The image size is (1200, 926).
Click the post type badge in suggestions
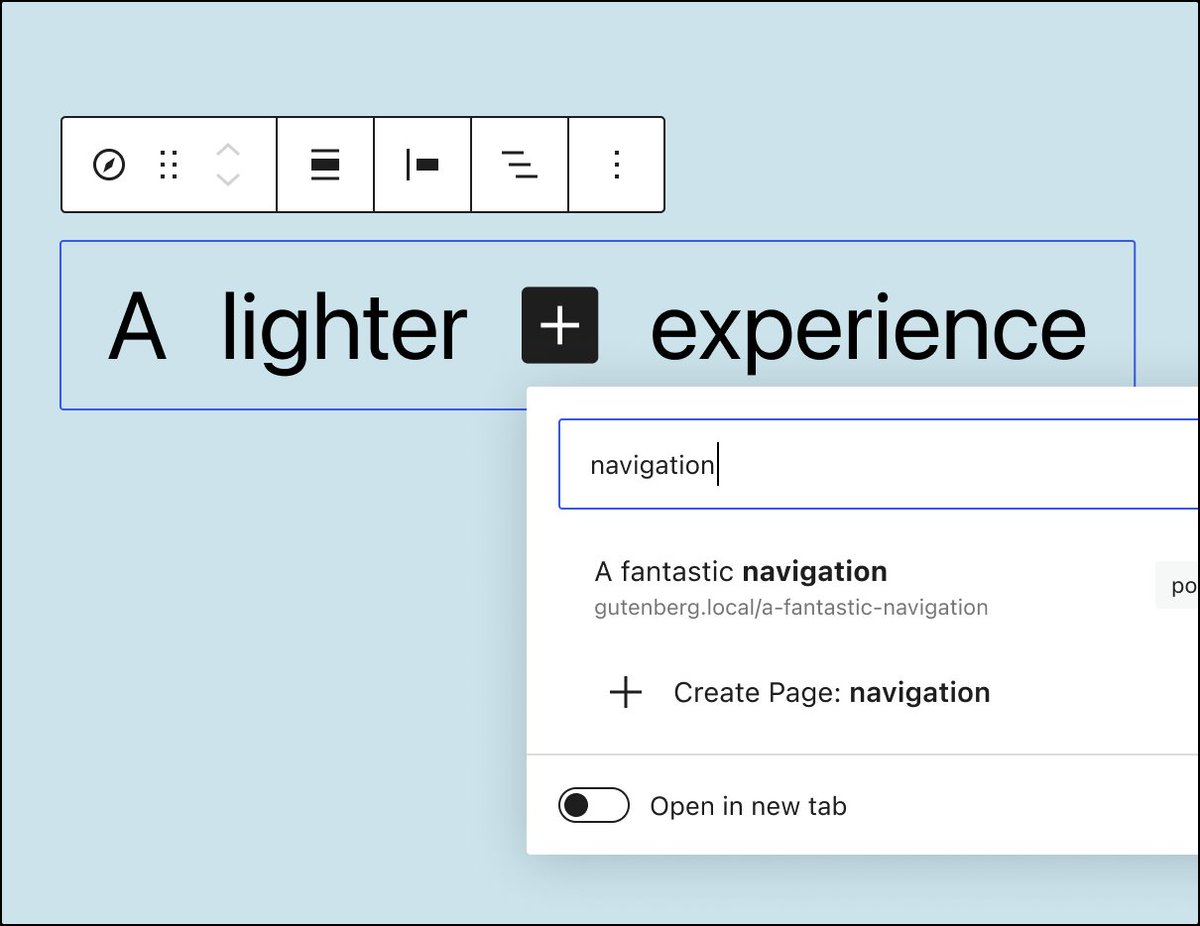click(x=1180, y=585)
